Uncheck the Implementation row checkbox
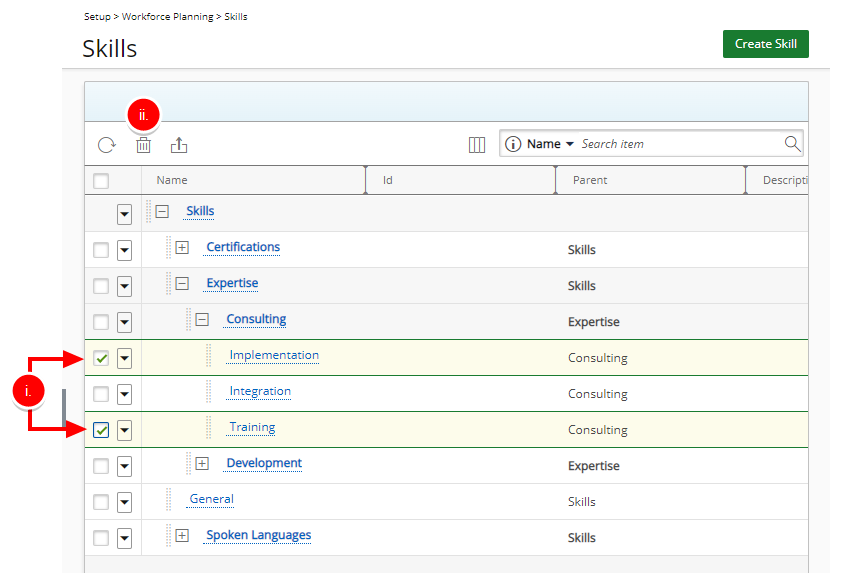Image resolution: width=842 pixels, height=585 pixels. [101, 358]
